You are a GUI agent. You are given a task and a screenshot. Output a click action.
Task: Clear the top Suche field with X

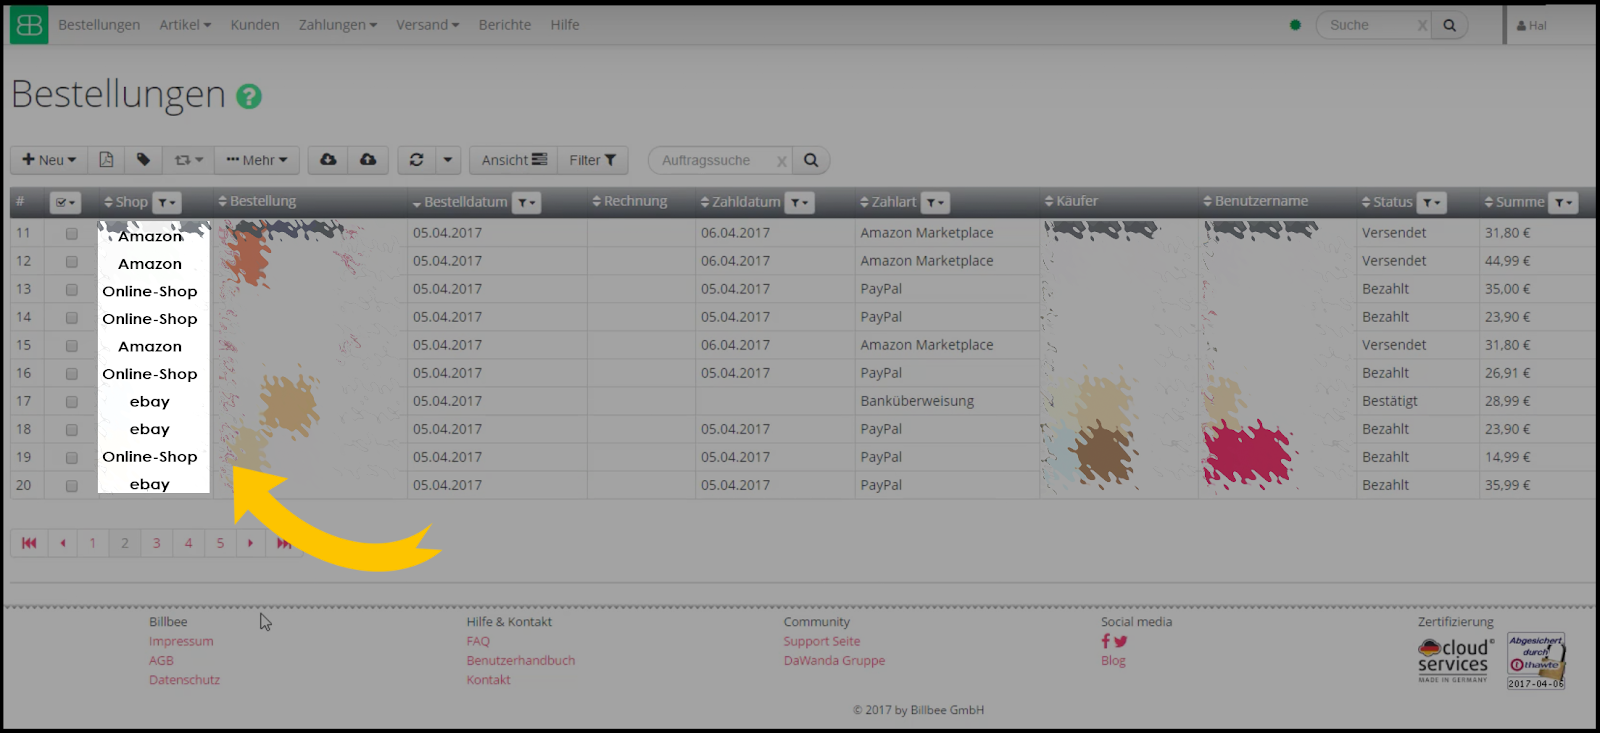1422,26
